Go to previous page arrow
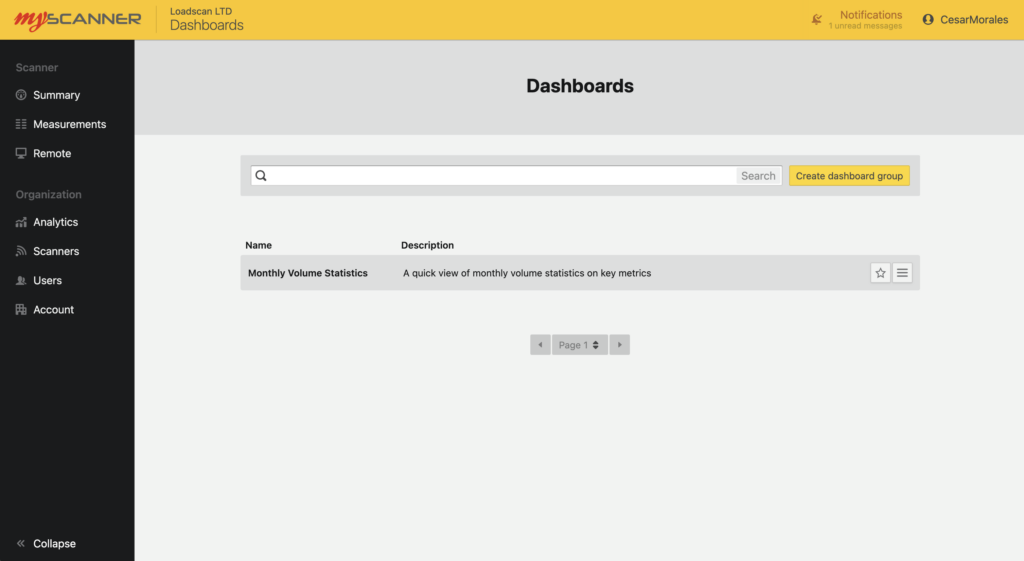 click(540, 345)
